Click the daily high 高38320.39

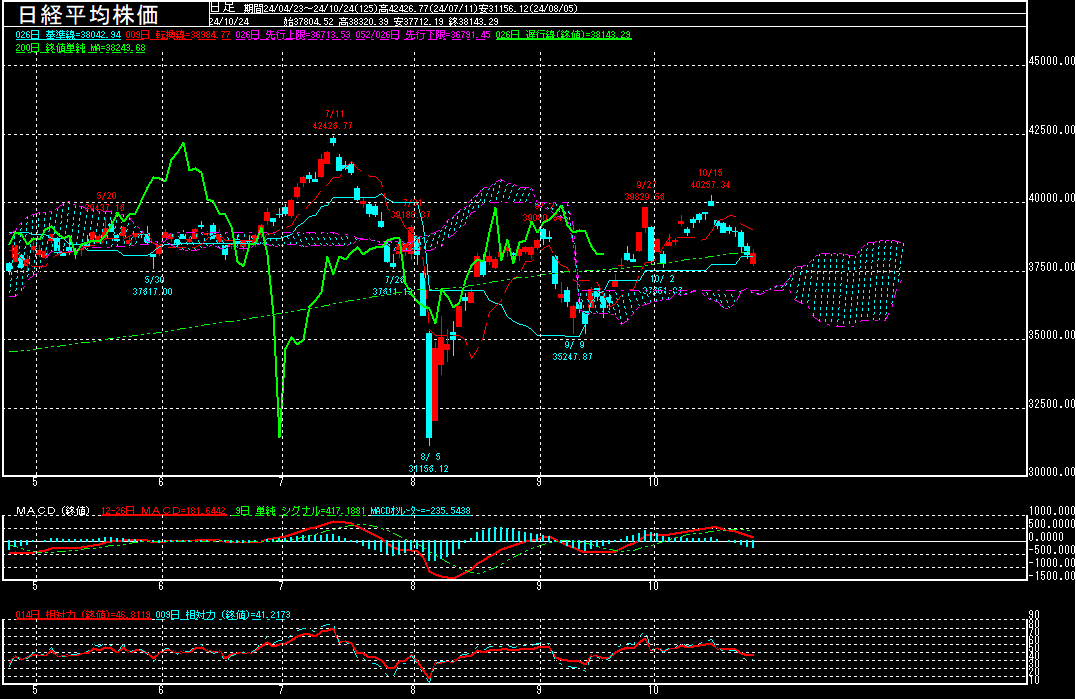point(363,21)
